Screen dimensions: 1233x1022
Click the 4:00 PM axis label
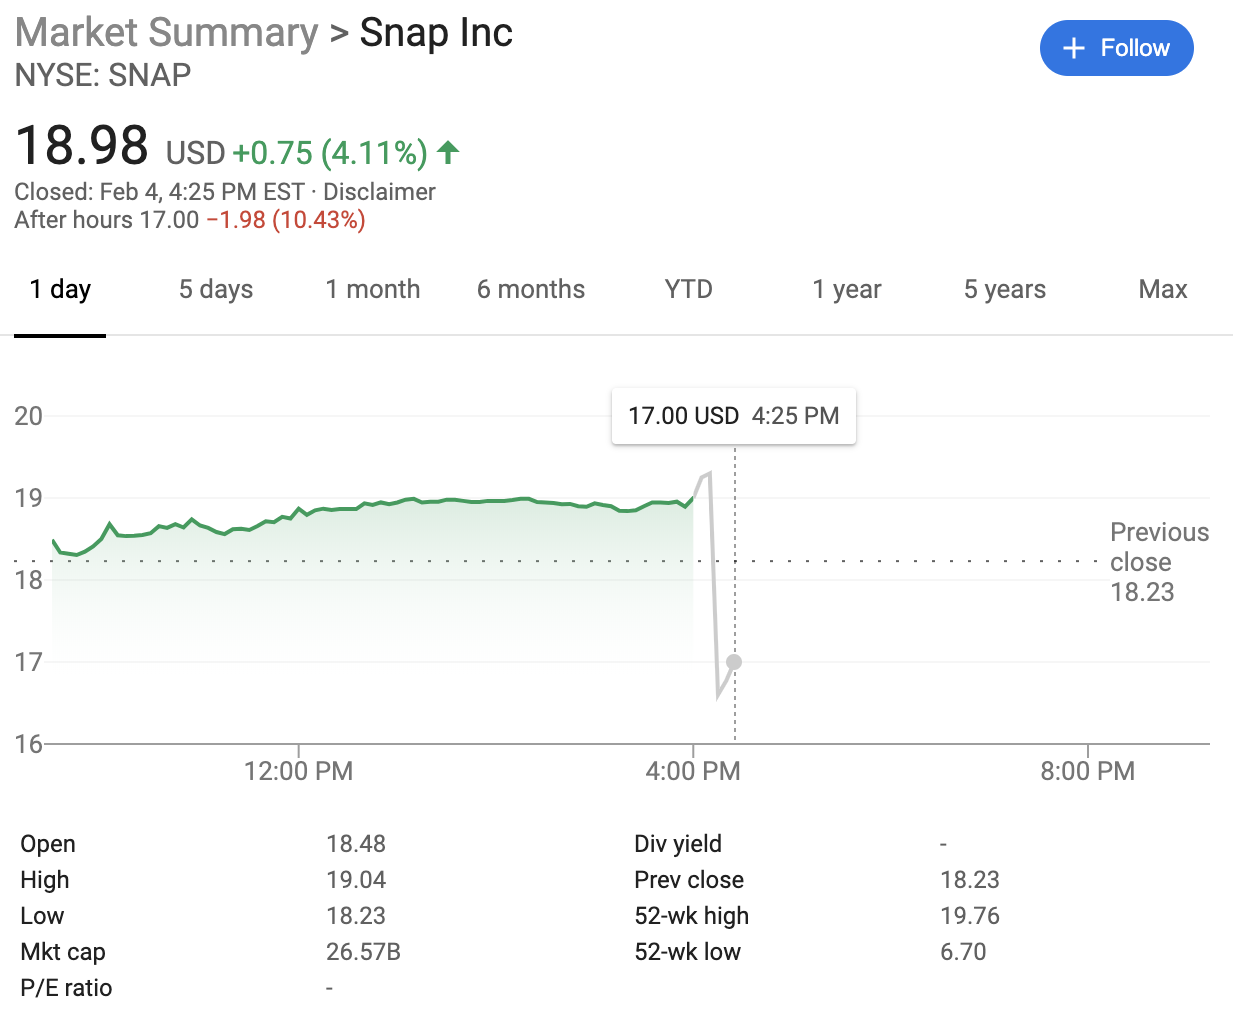click(693, 771)
